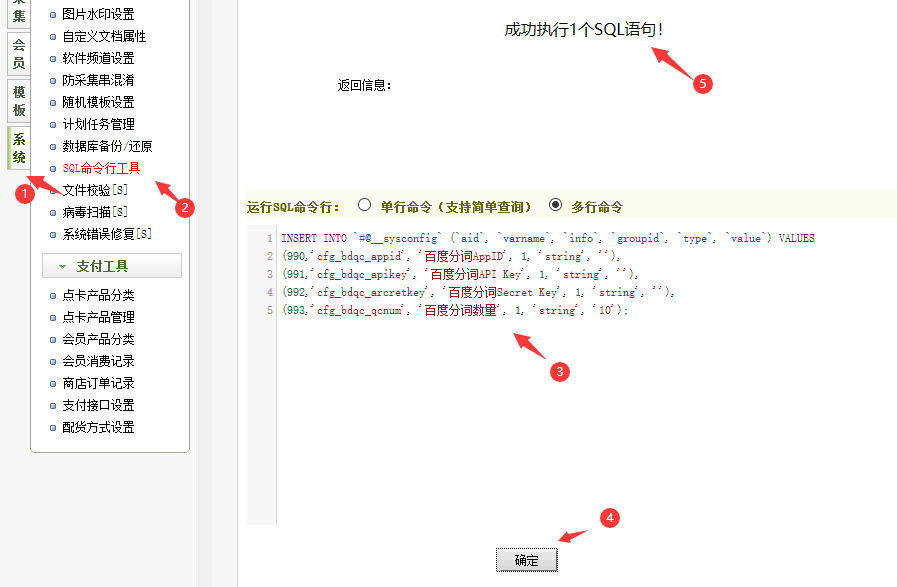This screenshot has width=897, height=587.
Task: Click the bullet icon beside 病毒扫描[S]
Action: point(54,212)
